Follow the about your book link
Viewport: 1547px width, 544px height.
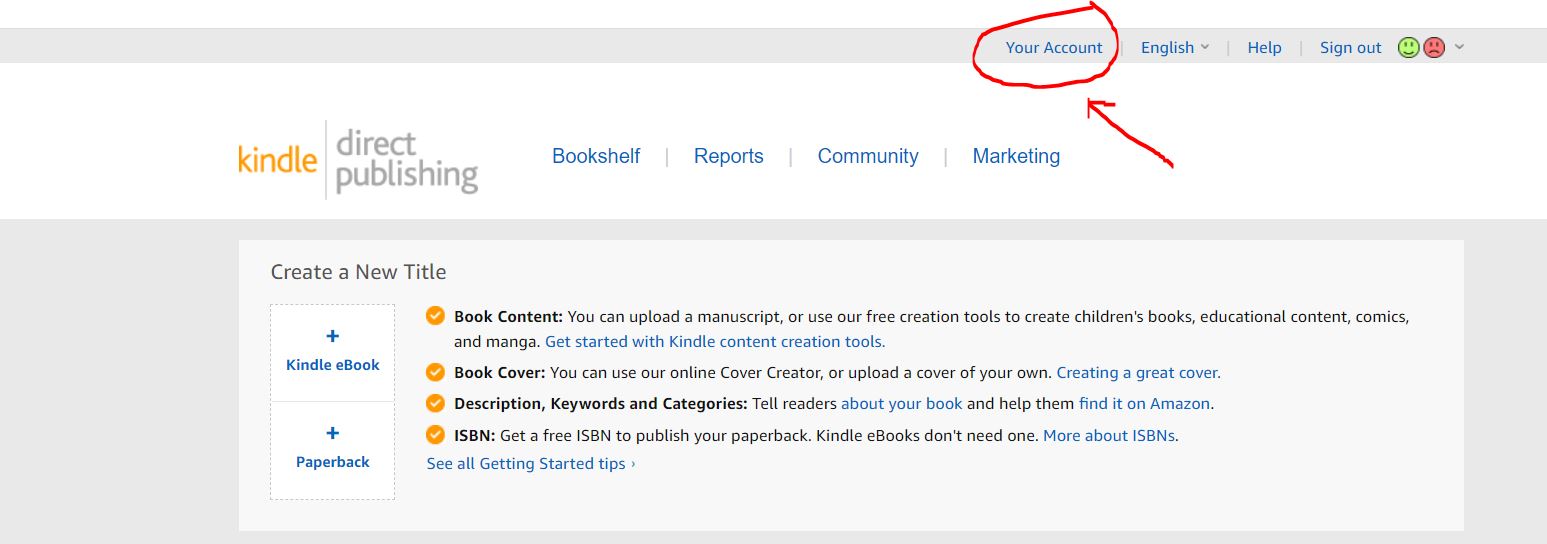[902, 404]
